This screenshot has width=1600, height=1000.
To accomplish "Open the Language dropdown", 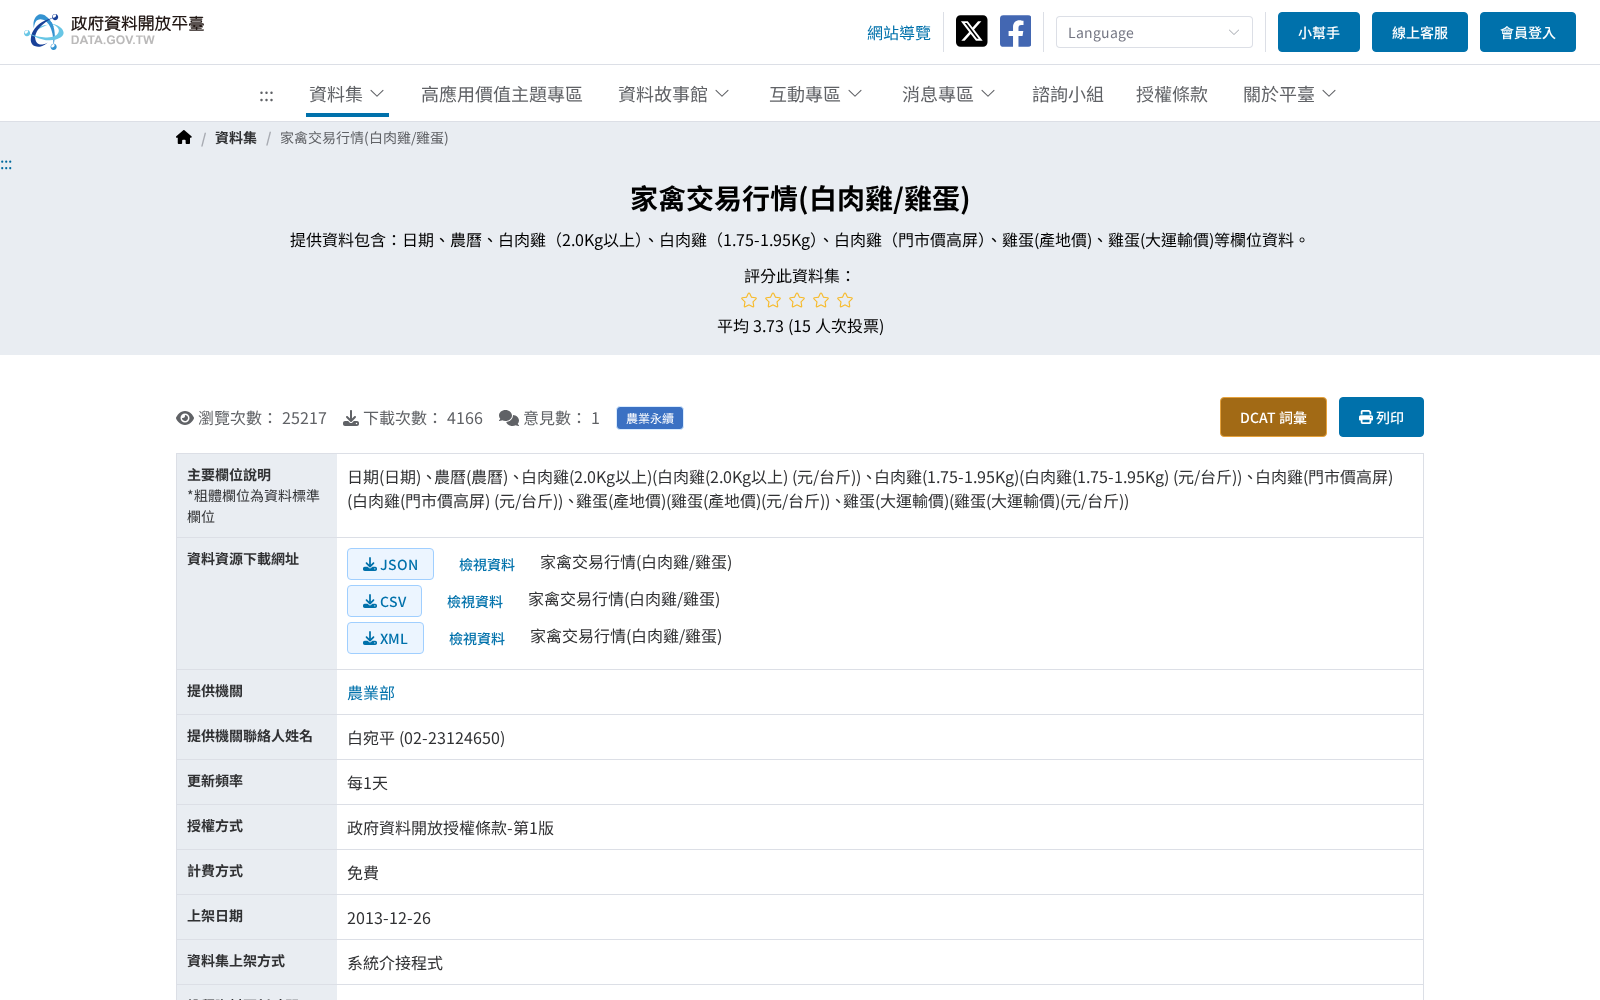I will click(1154, 32).
